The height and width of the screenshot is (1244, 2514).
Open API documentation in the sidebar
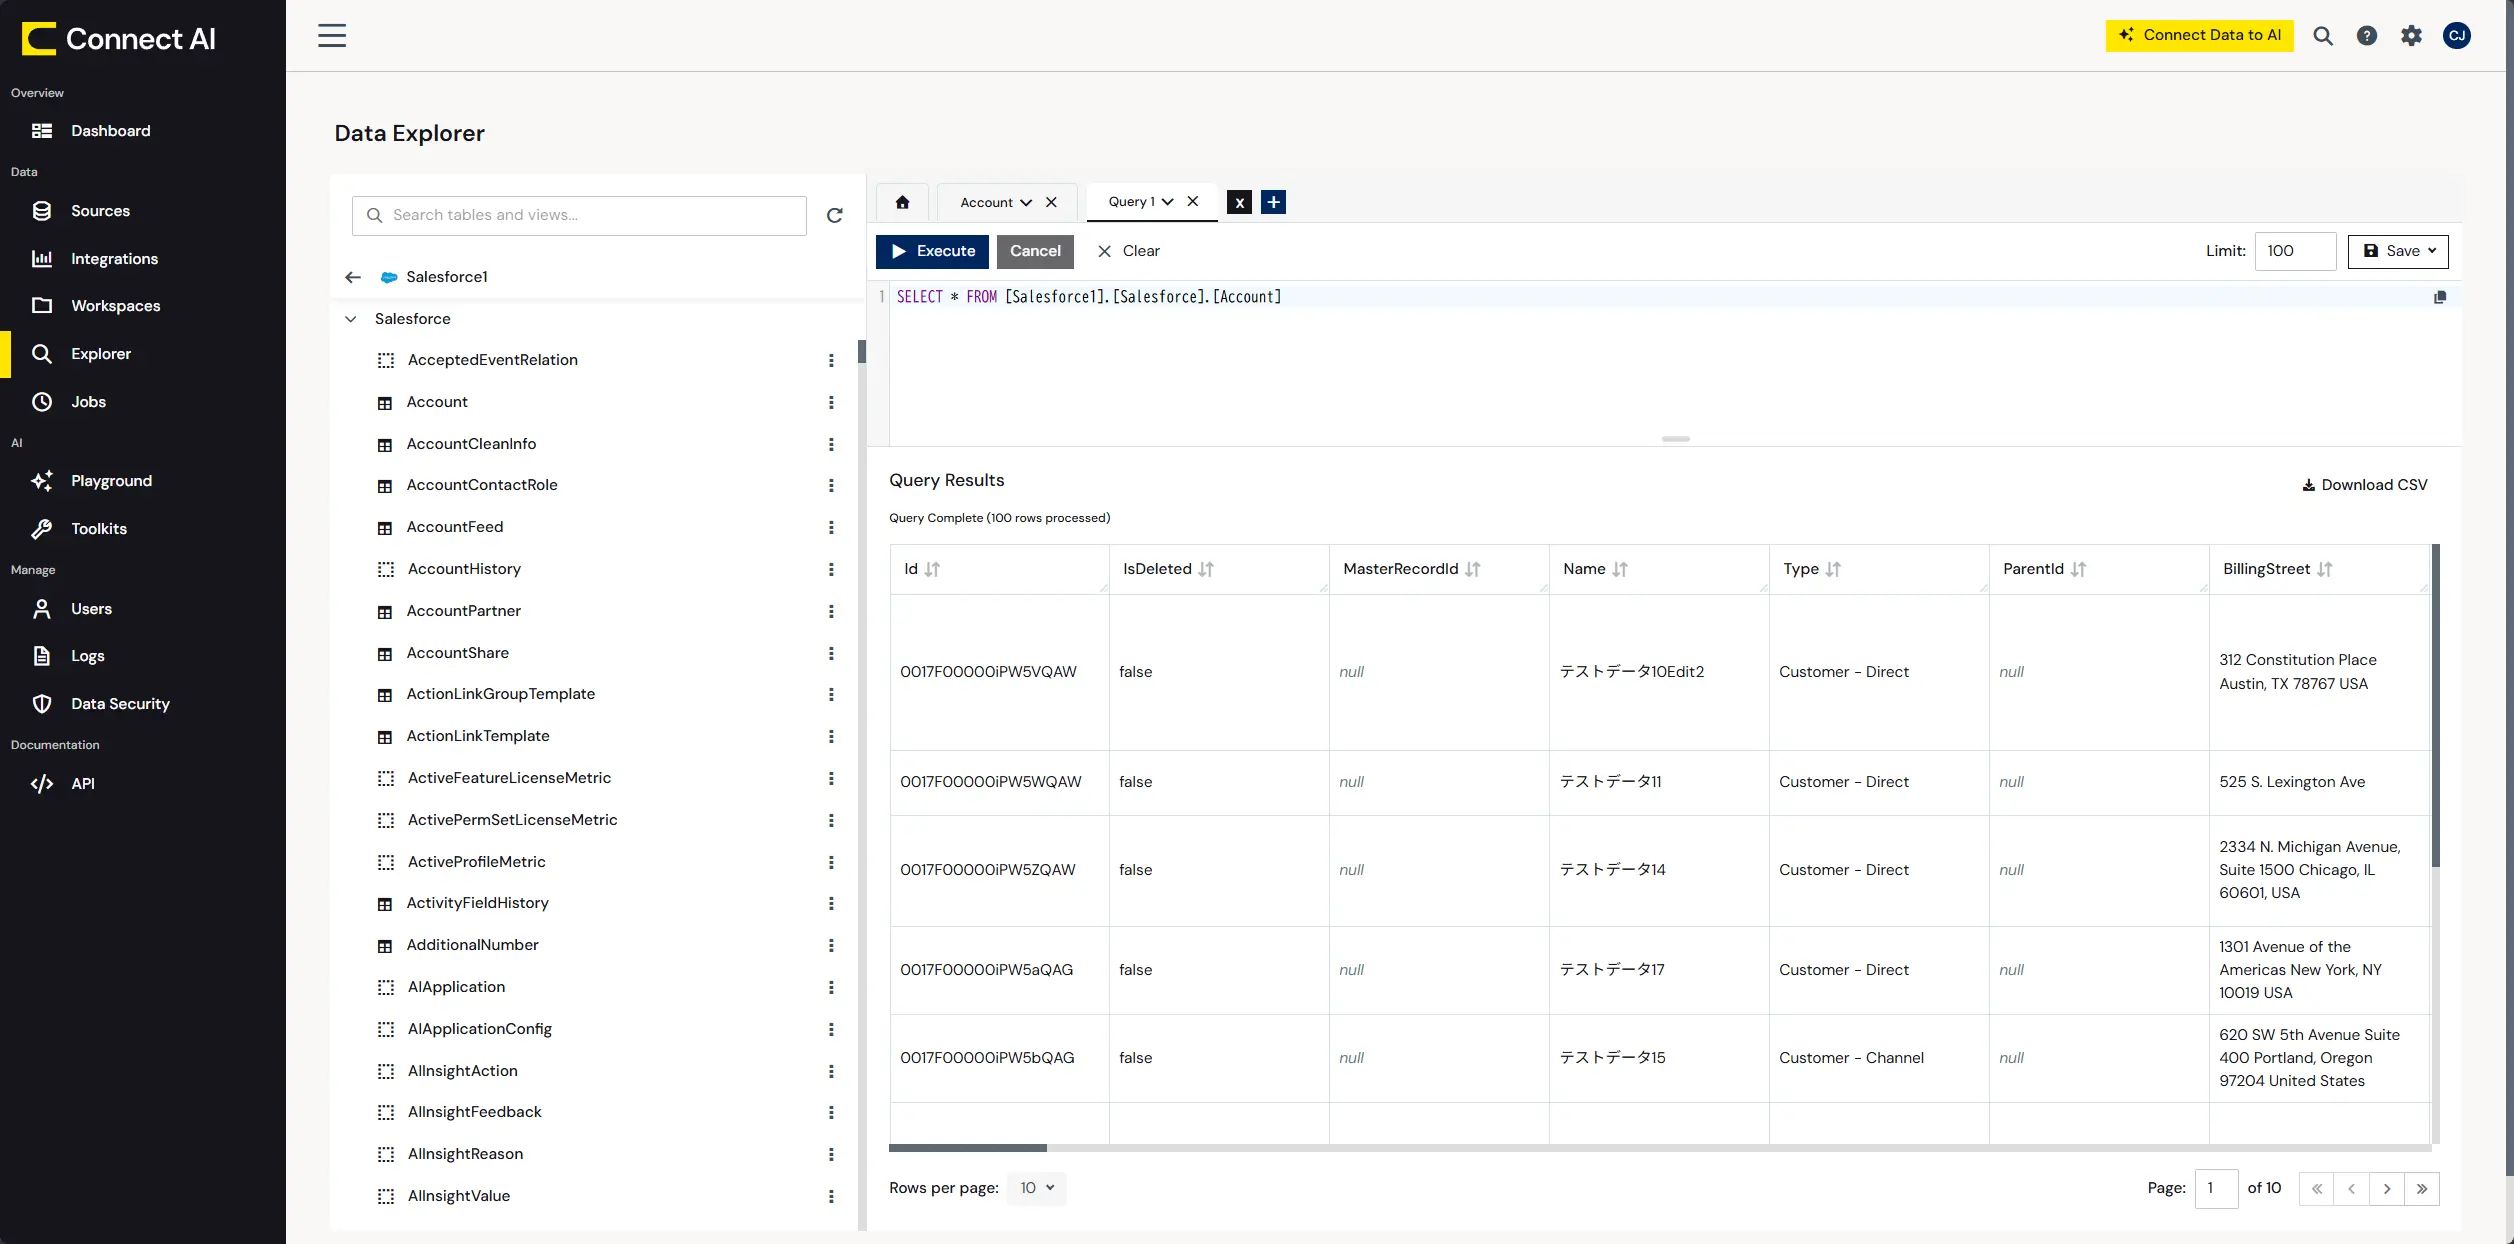pos(83,784)
